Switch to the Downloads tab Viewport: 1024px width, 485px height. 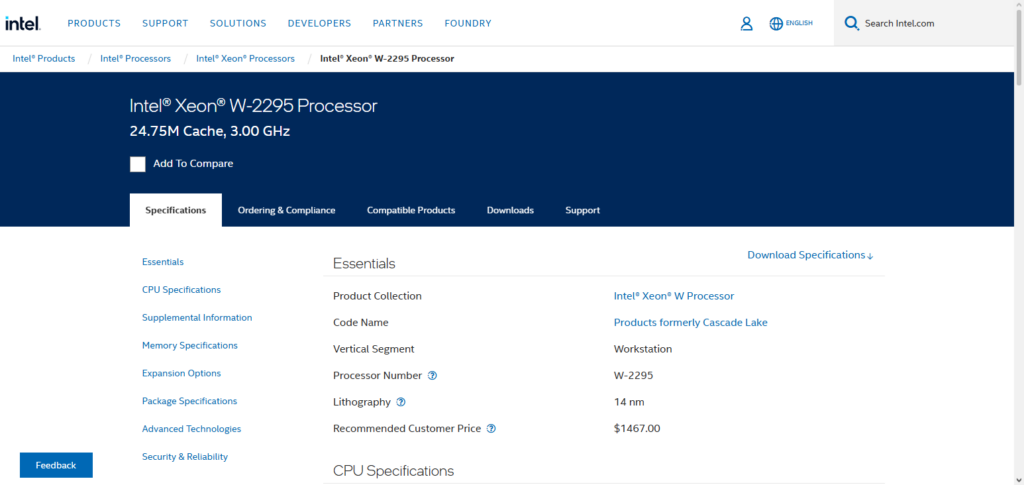510,210
